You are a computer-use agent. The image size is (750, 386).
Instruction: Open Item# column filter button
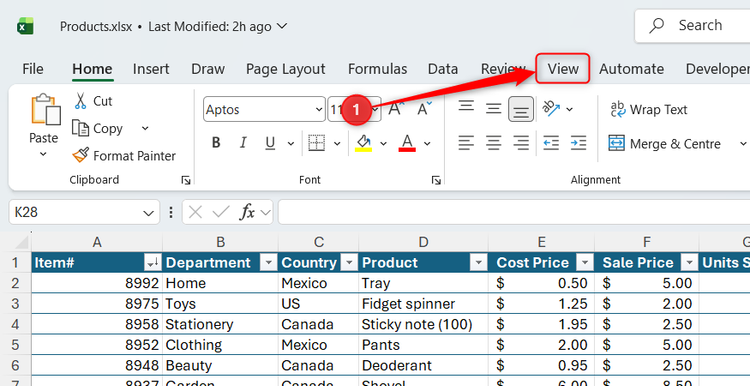153,263
